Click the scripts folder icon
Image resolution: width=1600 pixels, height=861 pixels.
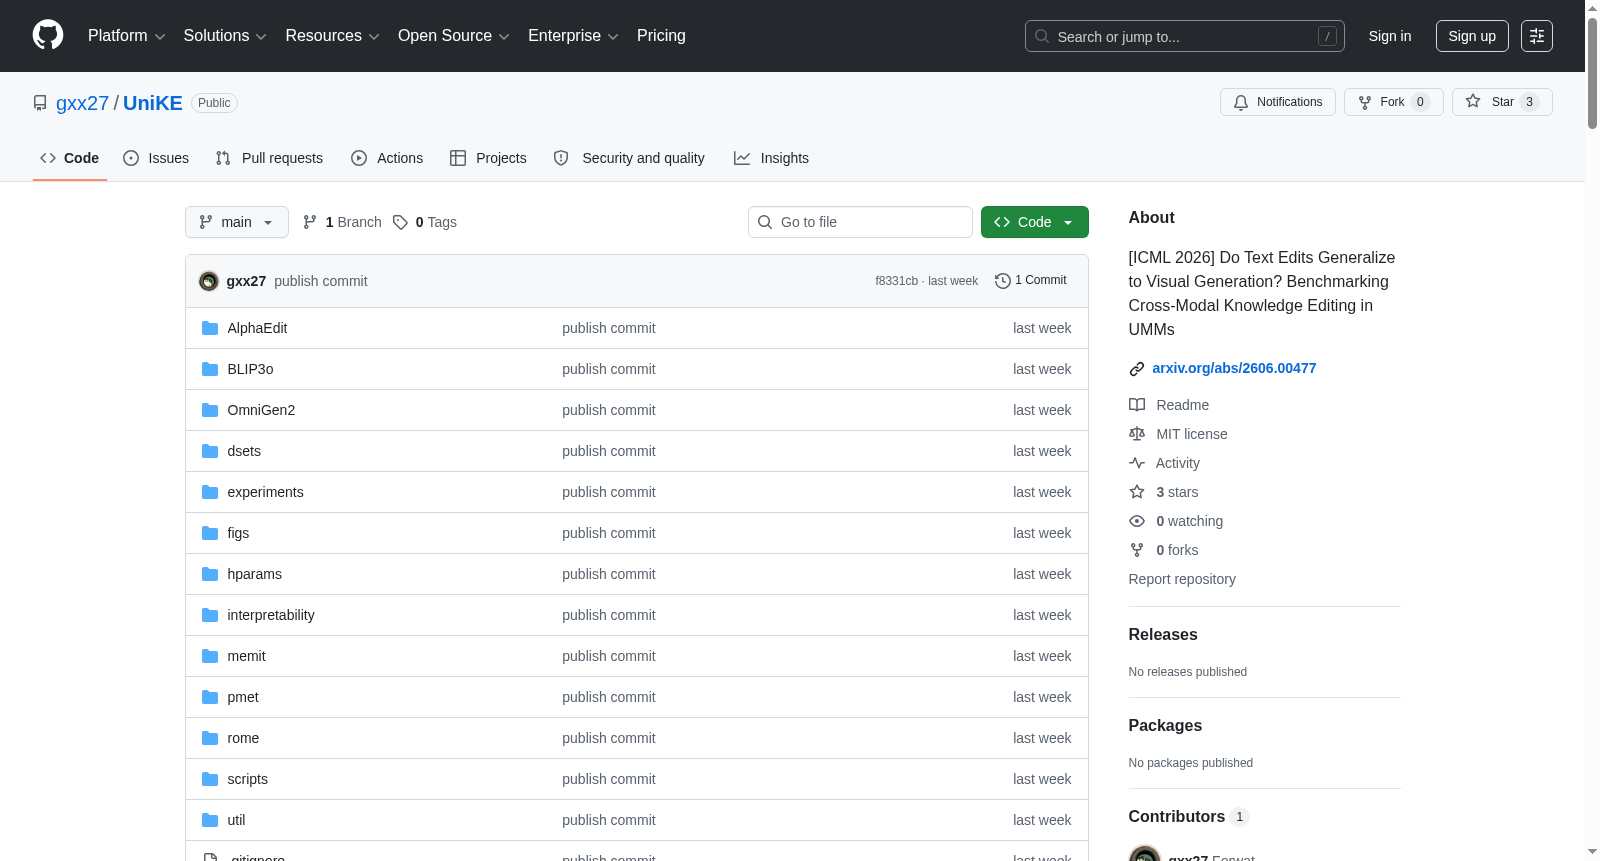point(210,779)
